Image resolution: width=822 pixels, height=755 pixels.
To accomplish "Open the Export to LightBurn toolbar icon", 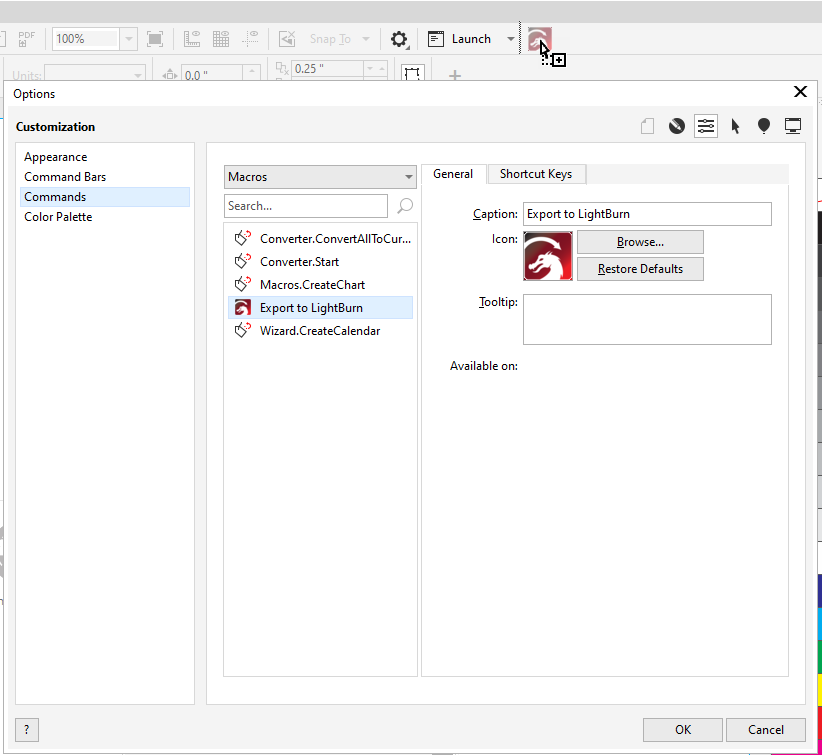I will (x=539, y=39).
